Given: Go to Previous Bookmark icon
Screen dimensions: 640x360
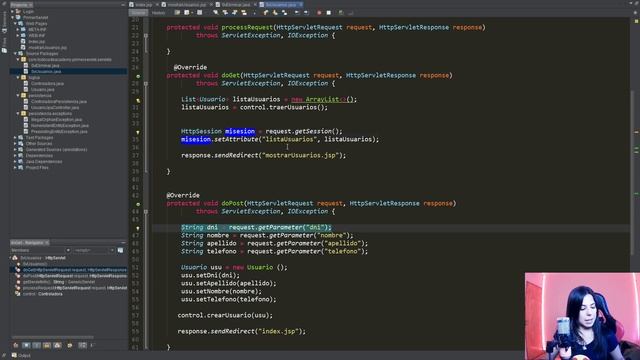Looking at the screenshot, I should point(265,13).
